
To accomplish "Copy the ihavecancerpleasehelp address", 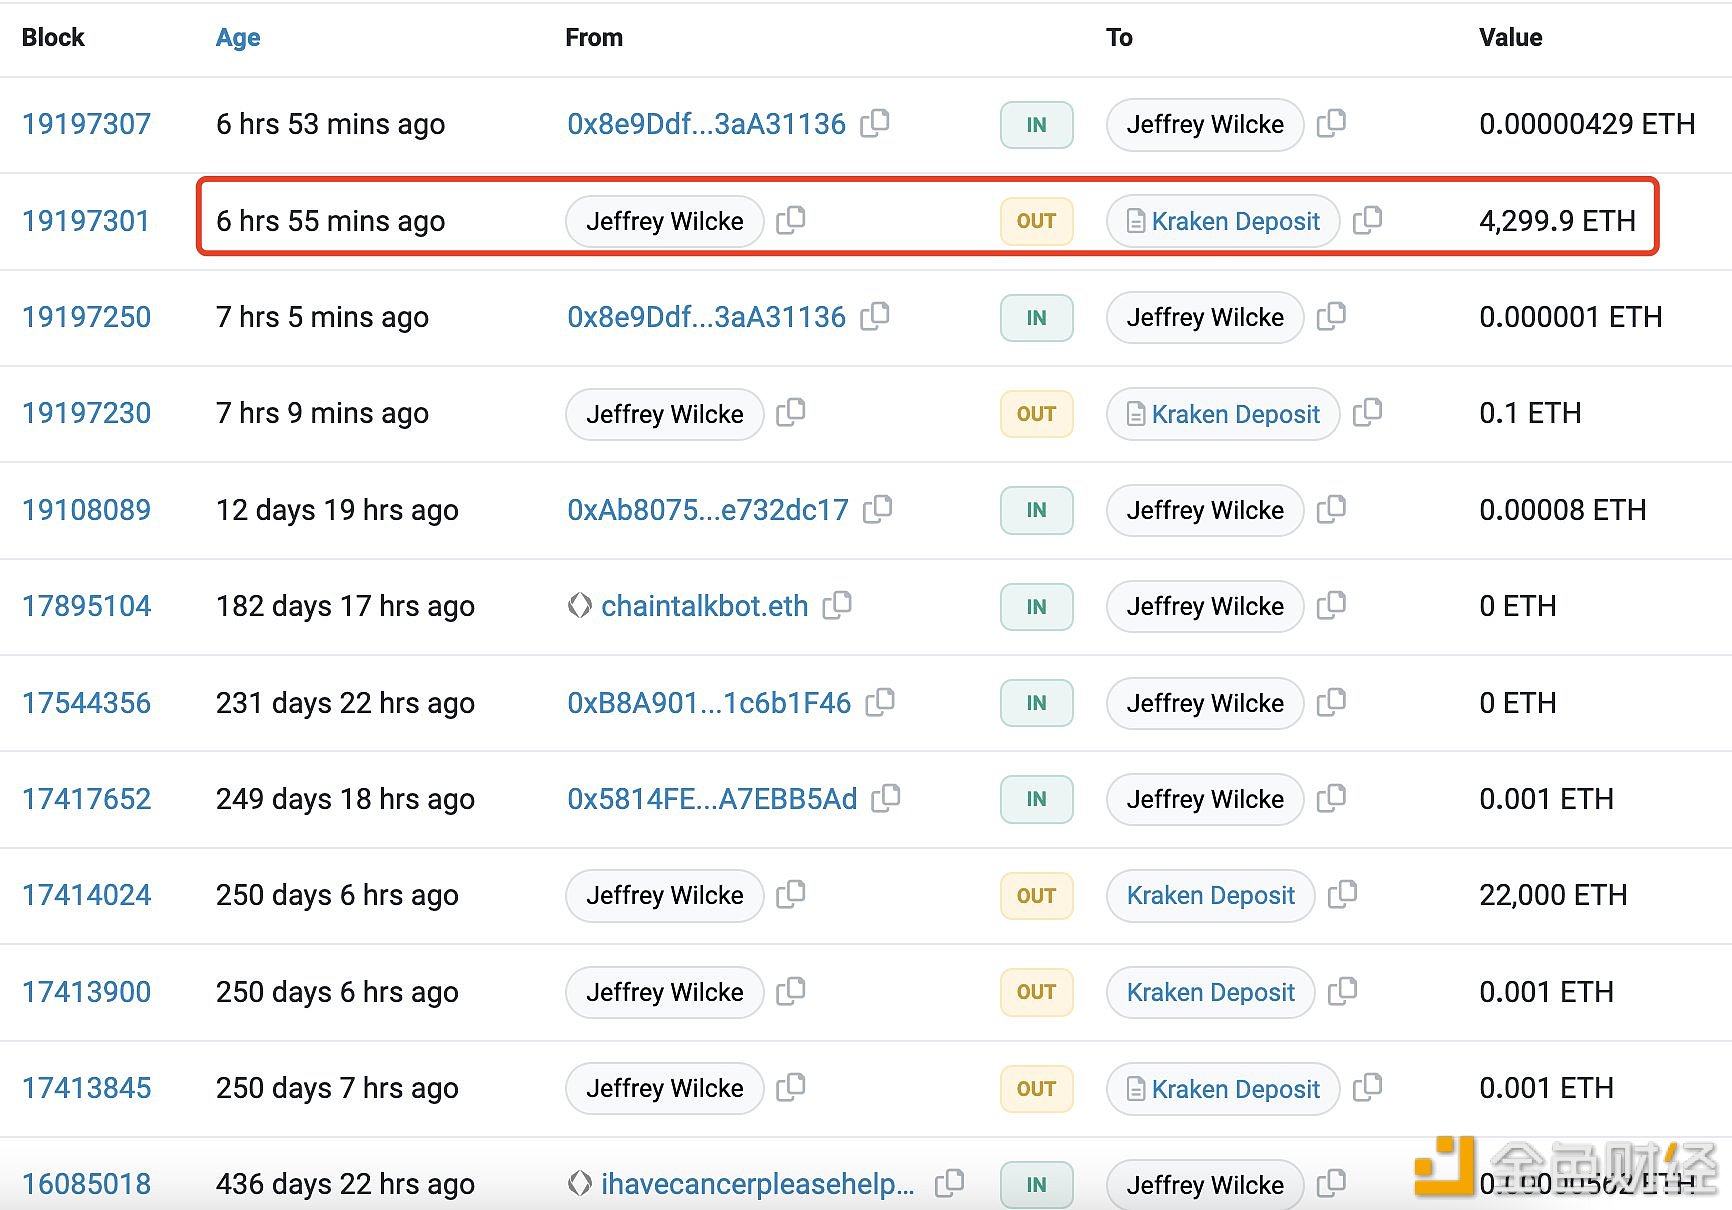I will point(949,1184).
